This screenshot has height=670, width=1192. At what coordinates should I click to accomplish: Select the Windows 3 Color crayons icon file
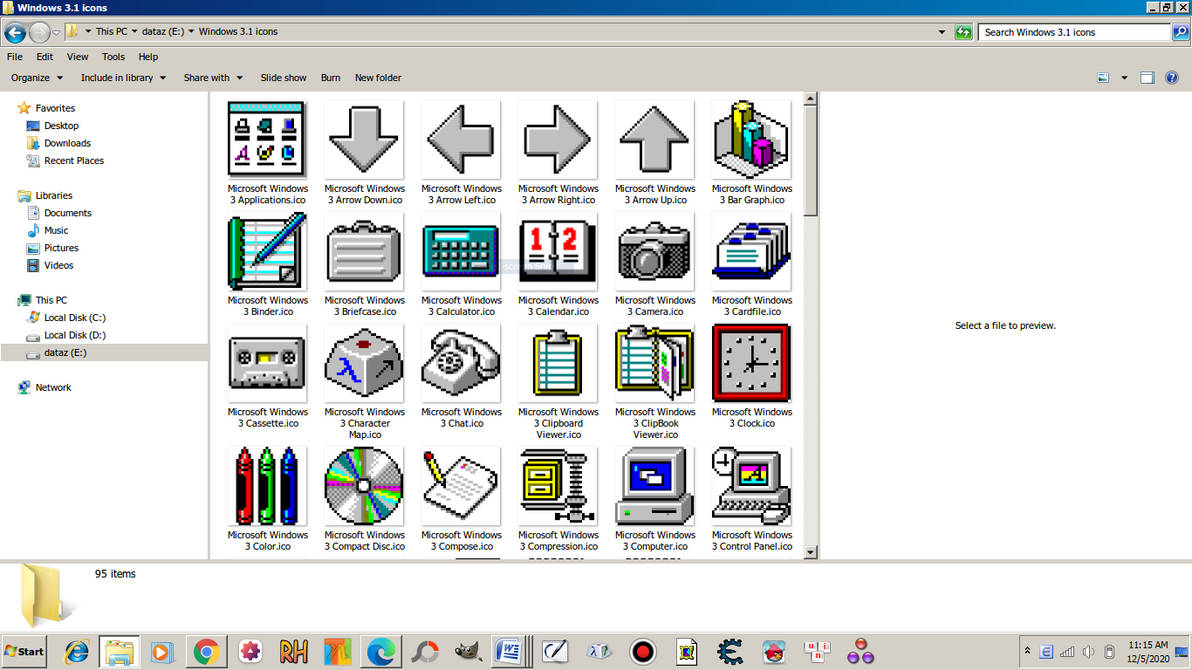(x=267, y=486)
